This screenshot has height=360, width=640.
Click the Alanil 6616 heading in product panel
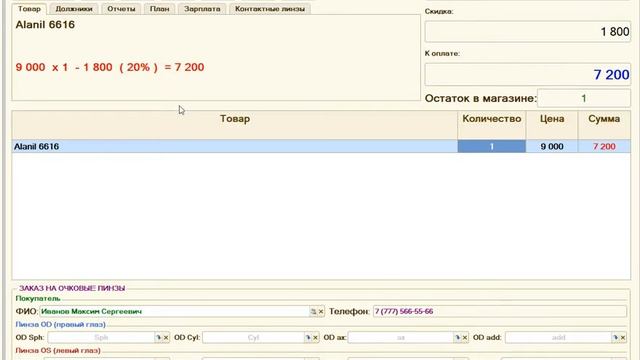(45, 24)
